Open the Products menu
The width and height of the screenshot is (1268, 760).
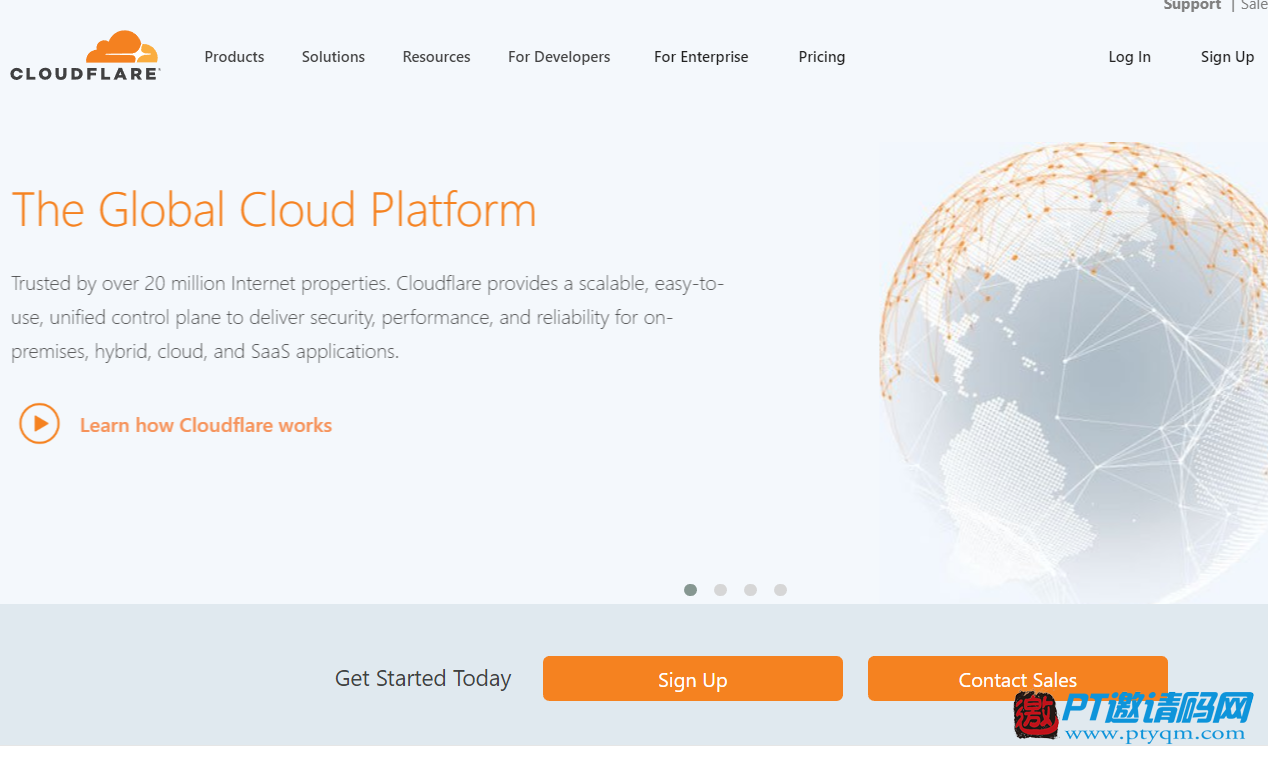click(x=234, y=57)
